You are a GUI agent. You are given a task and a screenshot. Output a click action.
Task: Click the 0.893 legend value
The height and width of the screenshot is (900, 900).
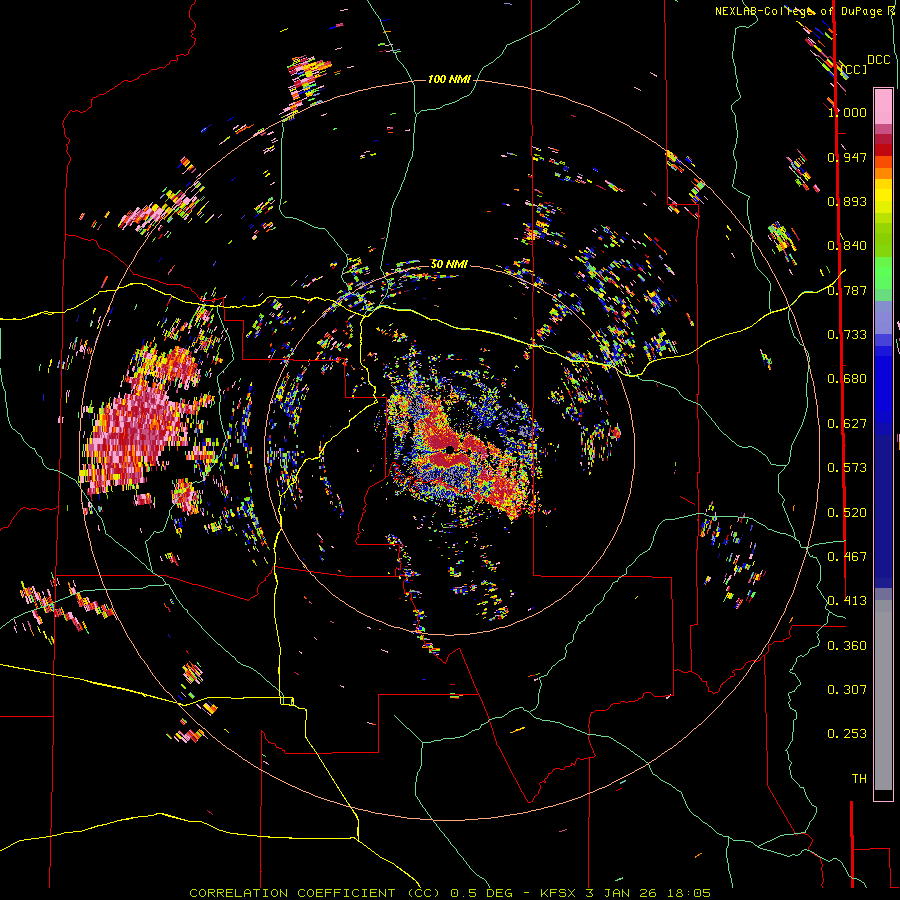(x=847, y=201)
